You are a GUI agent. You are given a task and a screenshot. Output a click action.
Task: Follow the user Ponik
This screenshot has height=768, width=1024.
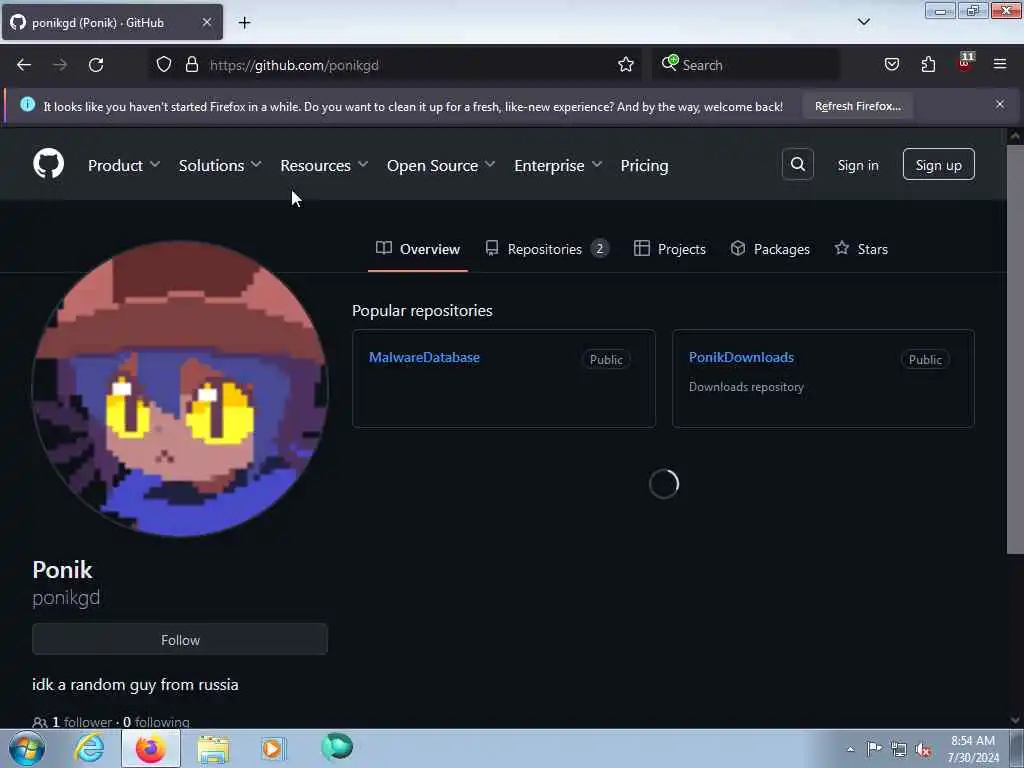pos(180,639)
